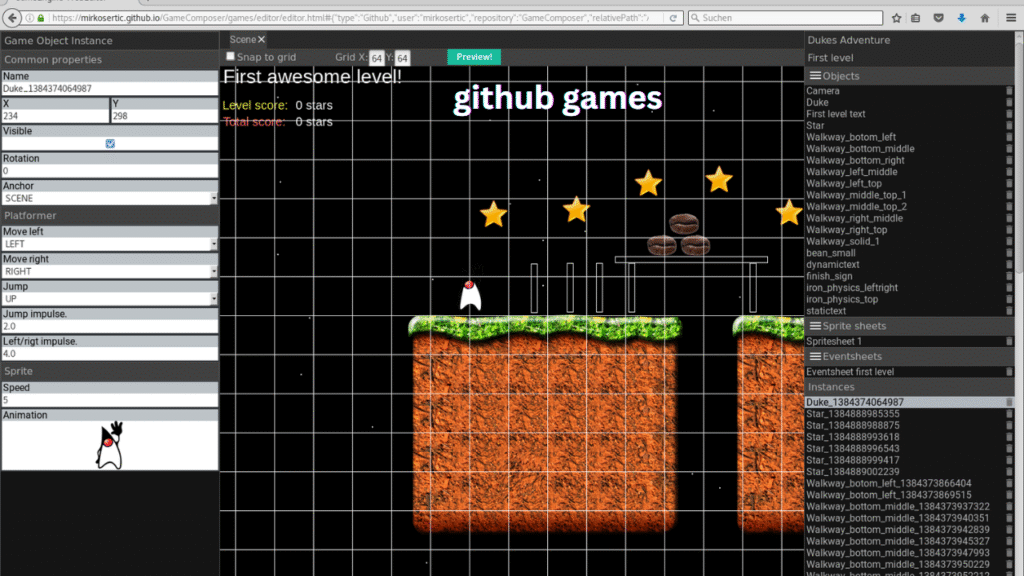Select the coffee bean pile in scene
Viewport: 1024px width, 576px height.
click(679, 234)
